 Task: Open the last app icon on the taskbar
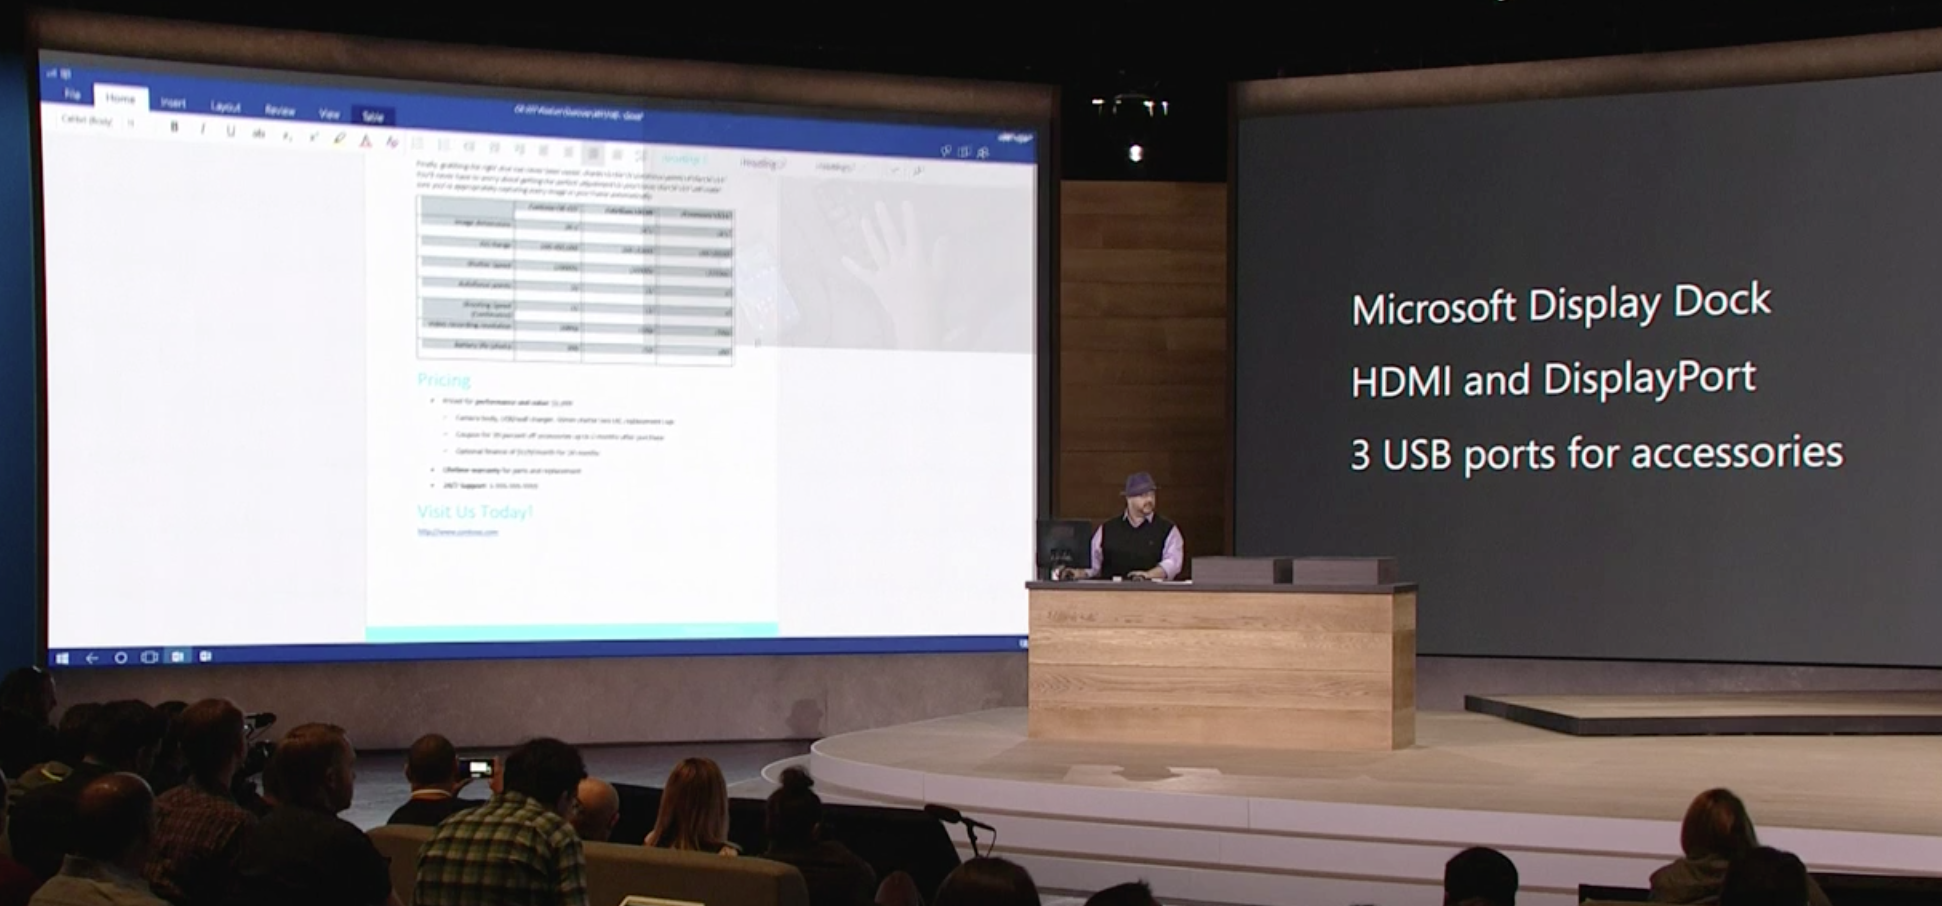coord(206,656)
